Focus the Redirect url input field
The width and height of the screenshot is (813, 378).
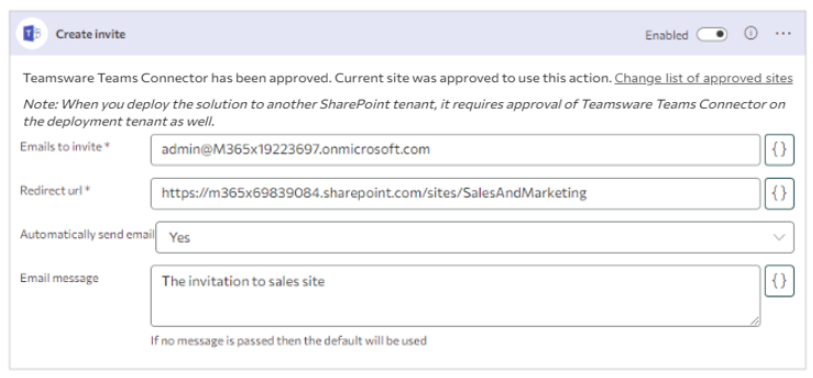(456, 193)
